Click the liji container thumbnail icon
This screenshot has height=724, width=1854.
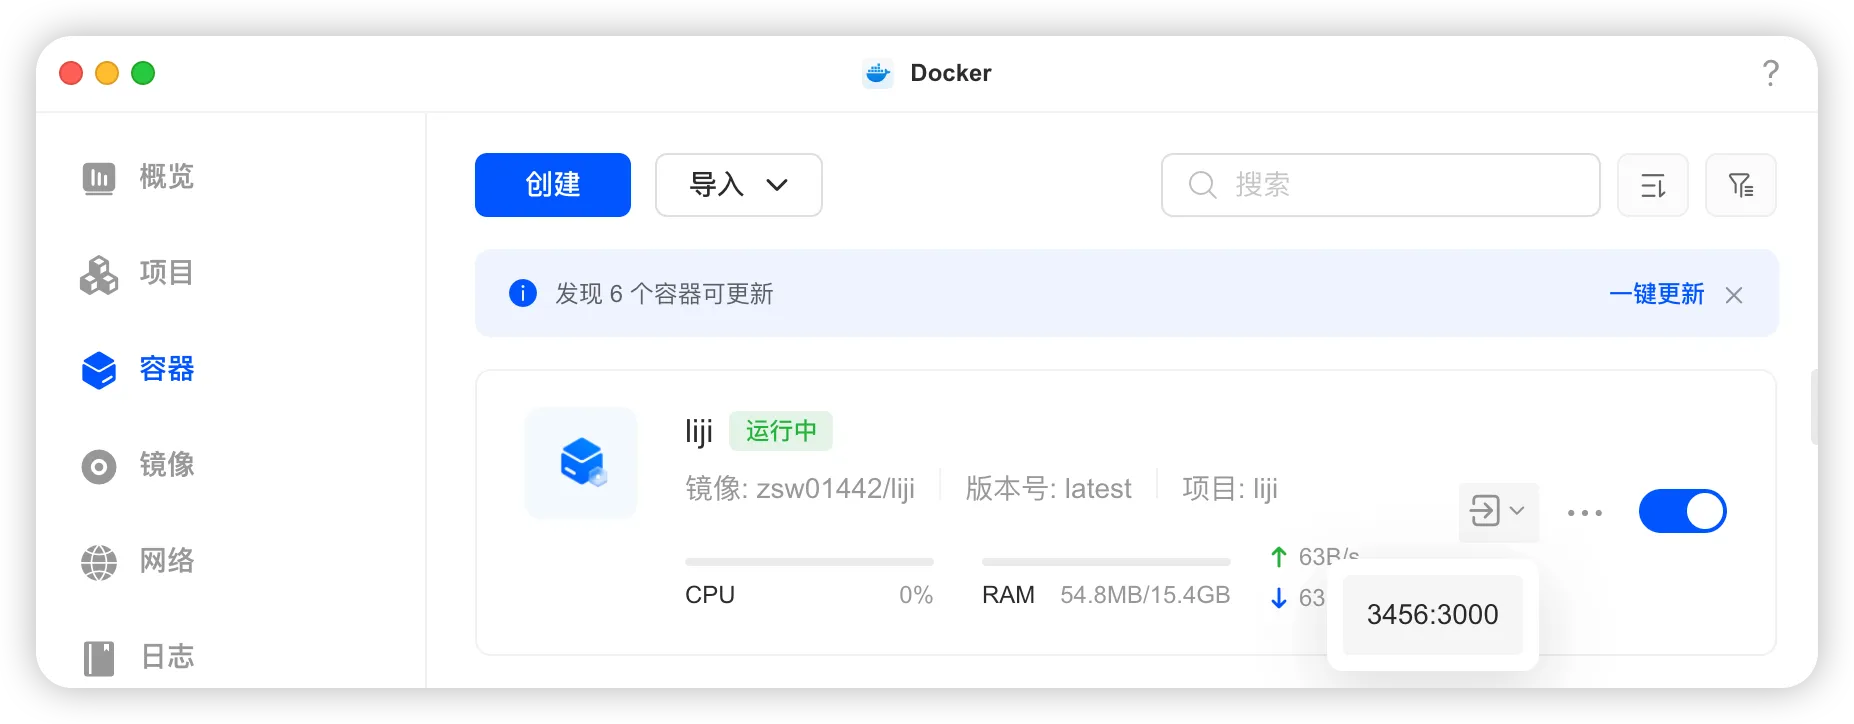pos(581,463)
